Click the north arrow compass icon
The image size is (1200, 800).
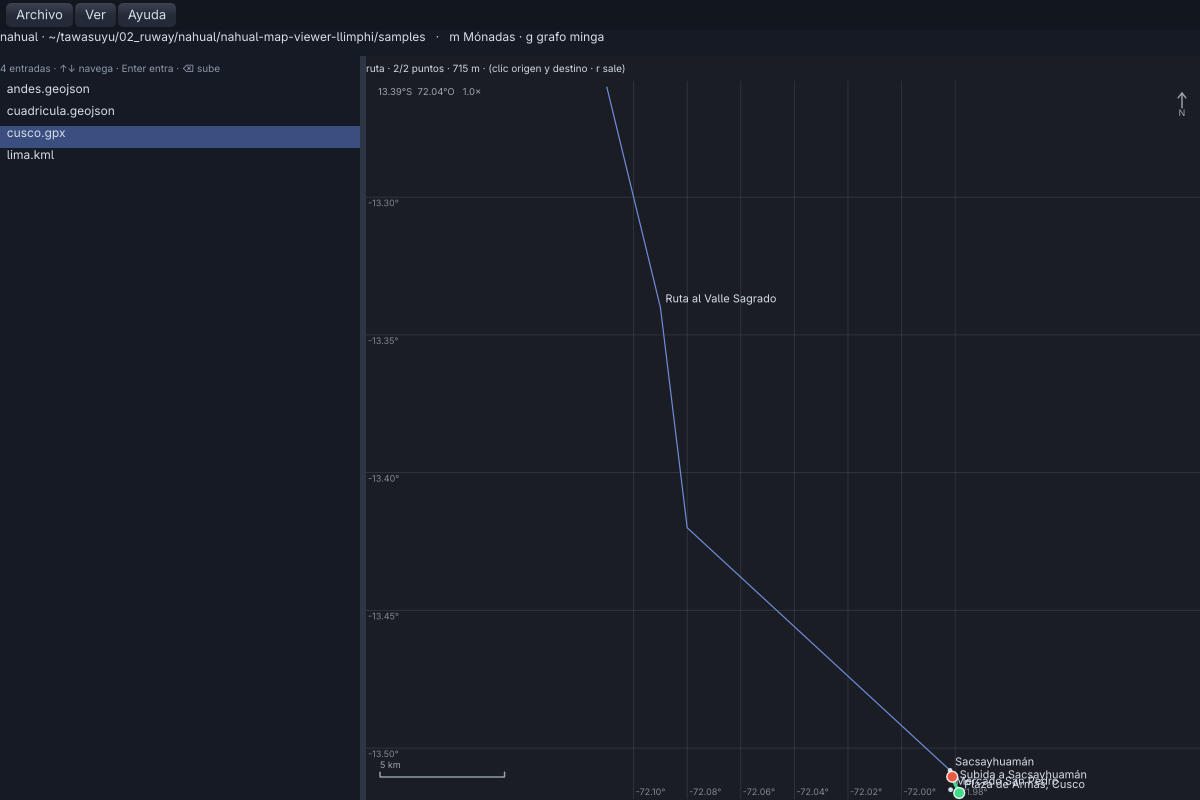pyautogui.click(x=1181, y=104)
